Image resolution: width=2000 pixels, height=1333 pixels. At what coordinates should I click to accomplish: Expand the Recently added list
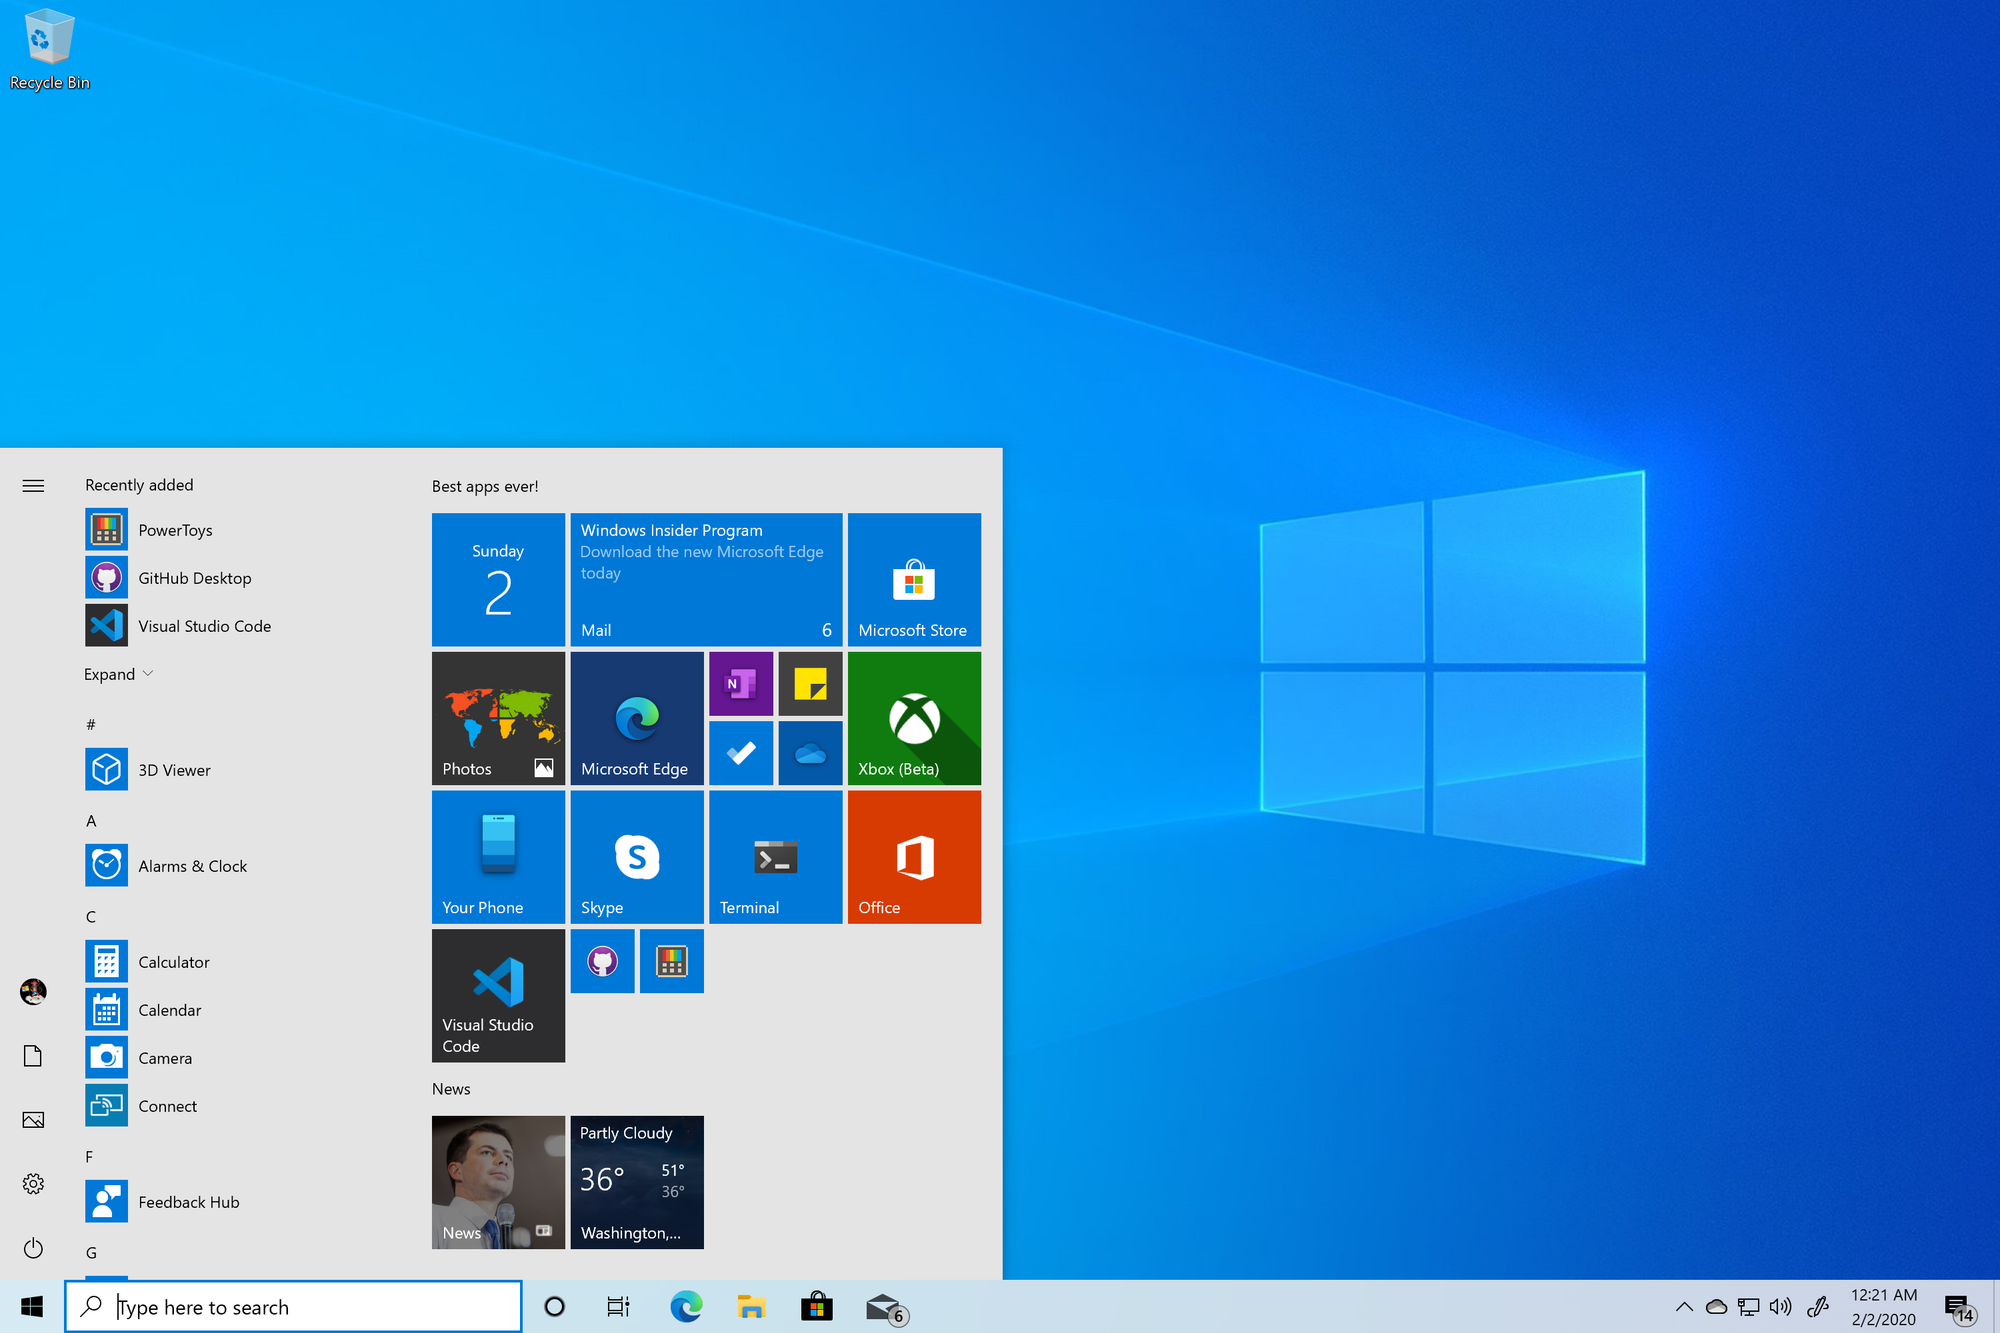[118, 674]
